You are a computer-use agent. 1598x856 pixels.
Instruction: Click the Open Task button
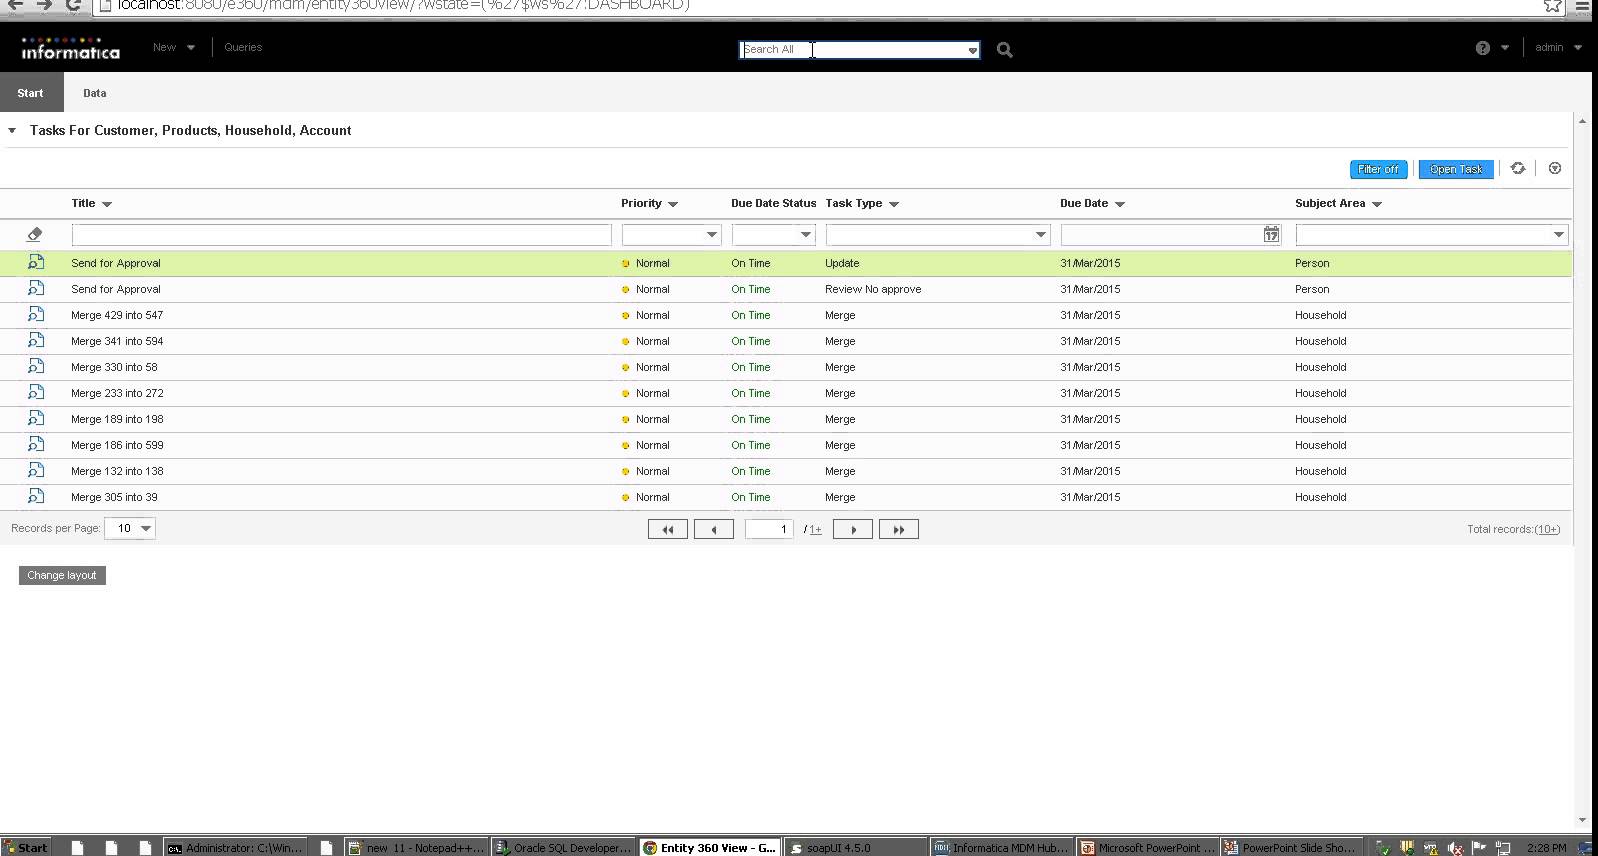(x=1456, y=170)
